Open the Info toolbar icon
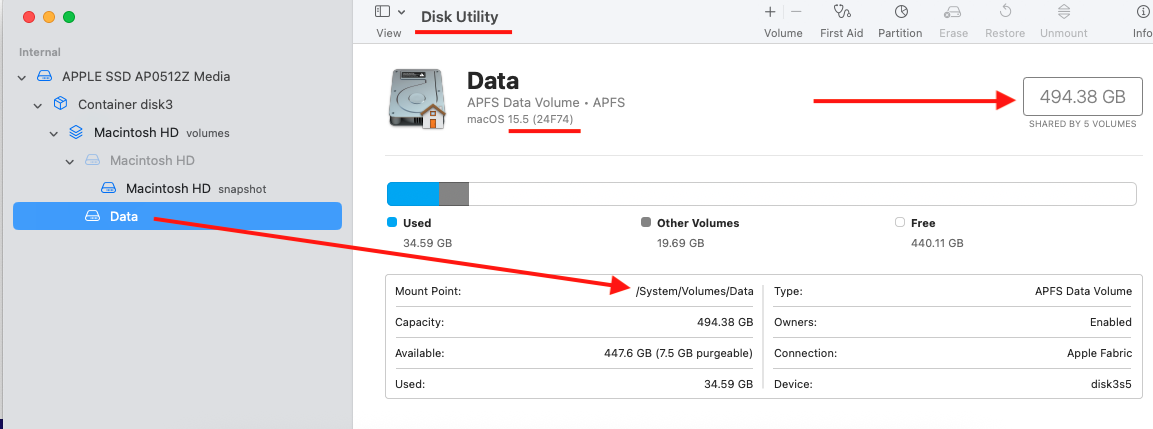The width and height of the screenshot is (1153, 429). coord(1142,13)
